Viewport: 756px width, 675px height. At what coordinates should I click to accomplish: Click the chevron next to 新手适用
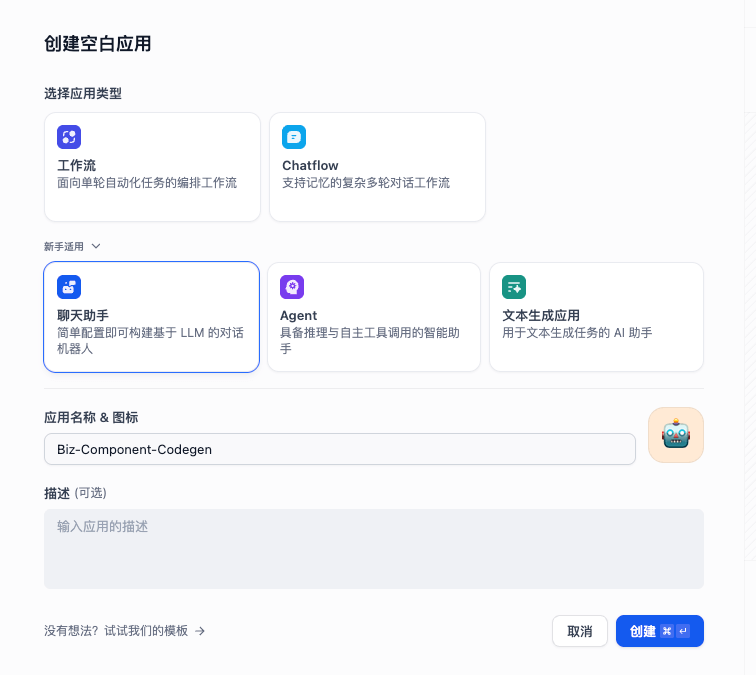tap(96, 246)
